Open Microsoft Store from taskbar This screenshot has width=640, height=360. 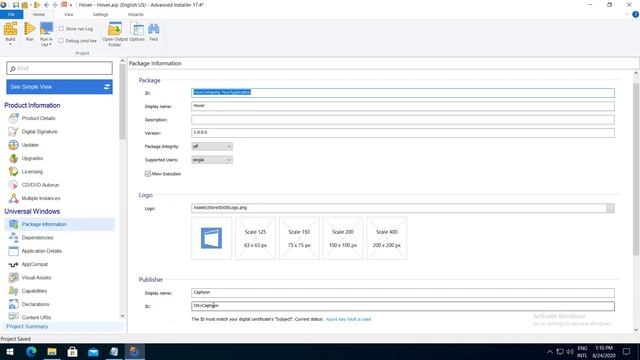tap(73, 351)
